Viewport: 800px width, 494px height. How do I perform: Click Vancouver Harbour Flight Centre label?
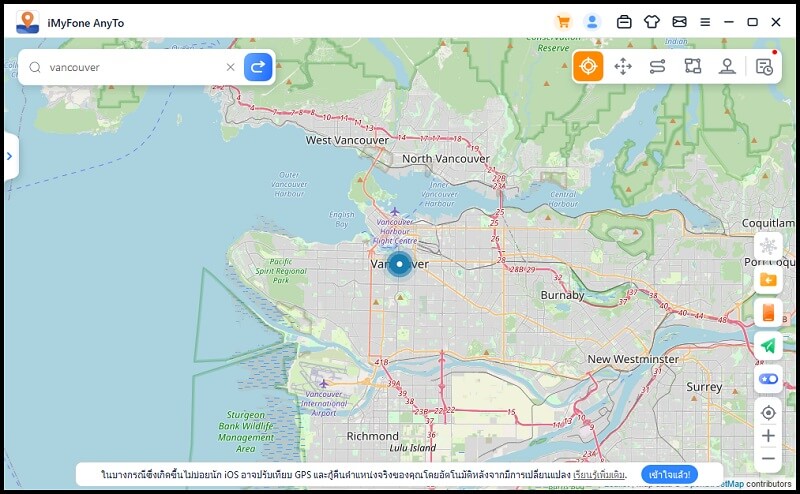[395, 231]
